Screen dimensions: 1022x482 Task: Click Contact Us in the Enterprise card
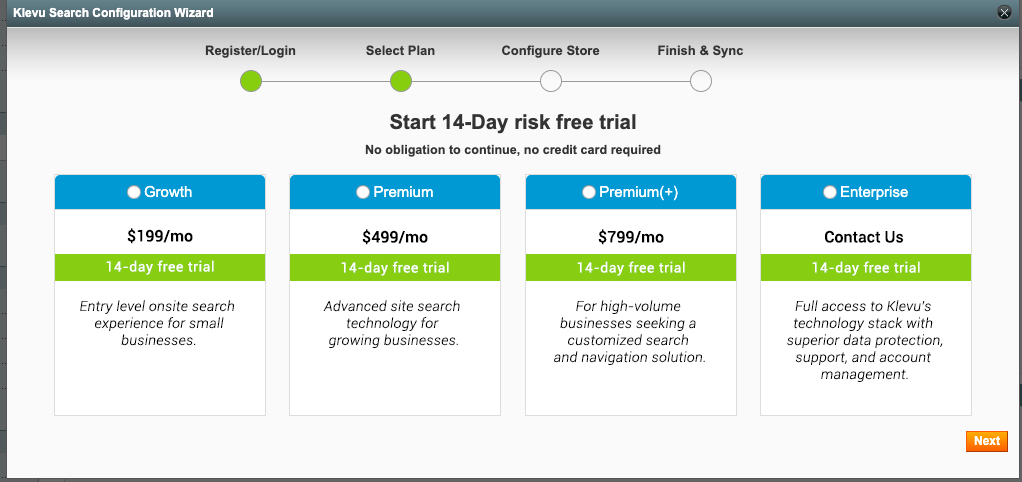[x=864, y=237]
